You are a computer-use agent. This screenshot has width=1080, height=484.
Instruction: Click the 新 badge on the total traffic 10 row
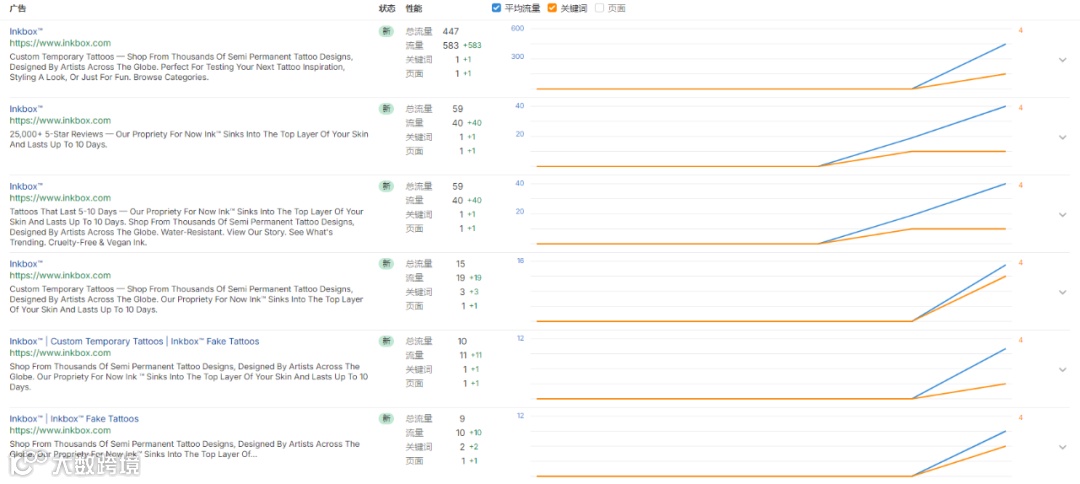(x=386, y=341)
